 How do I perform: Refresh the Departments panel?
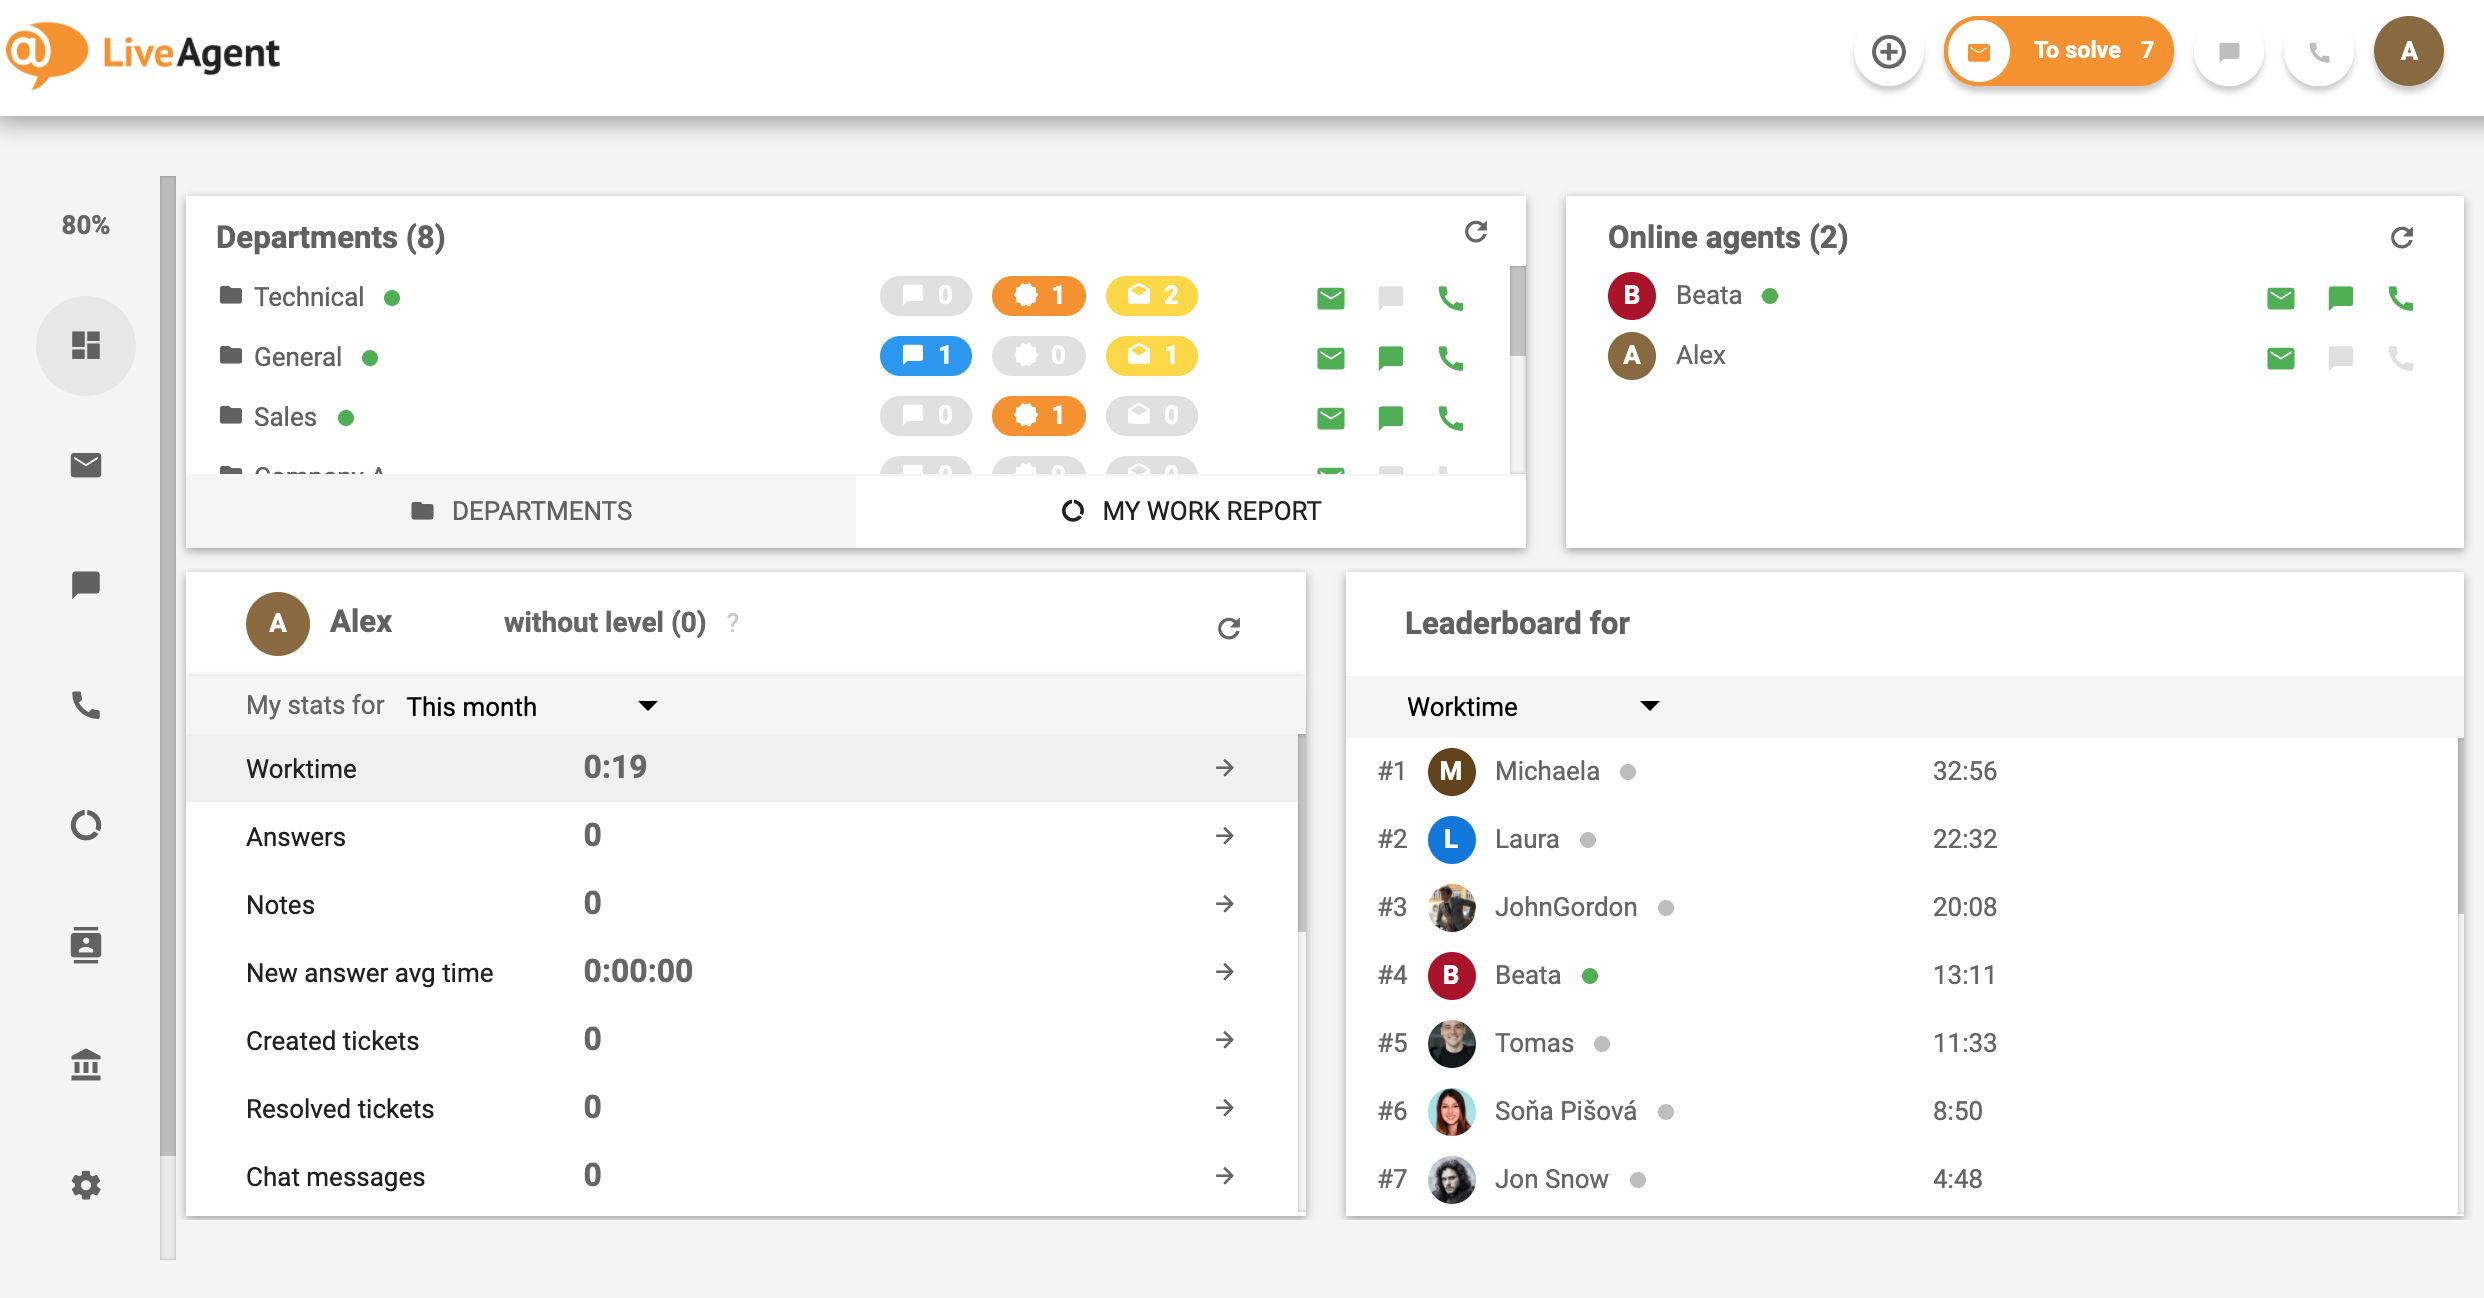[x=1478, y=232]
